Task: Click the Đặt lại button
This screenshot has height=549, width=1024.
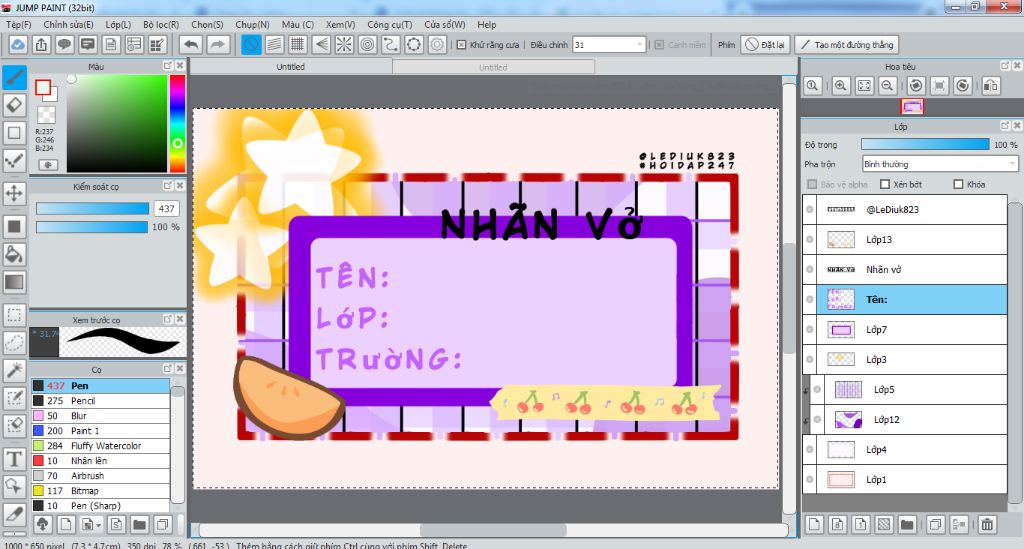Action: tap(765, 44)
